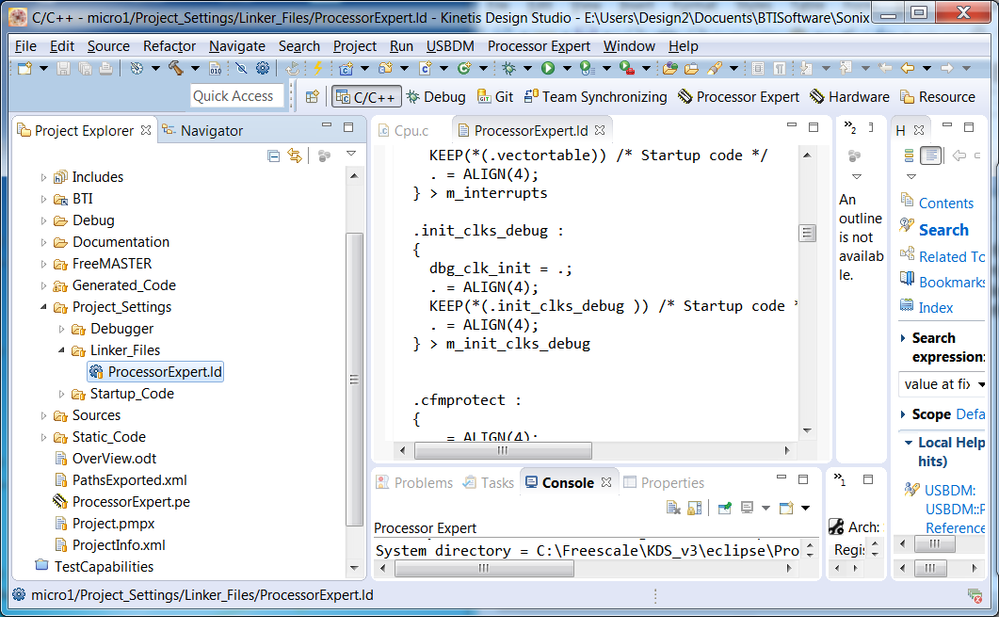
Task: Open the Team Synchronizing perspective
Action: pos(595,97)
